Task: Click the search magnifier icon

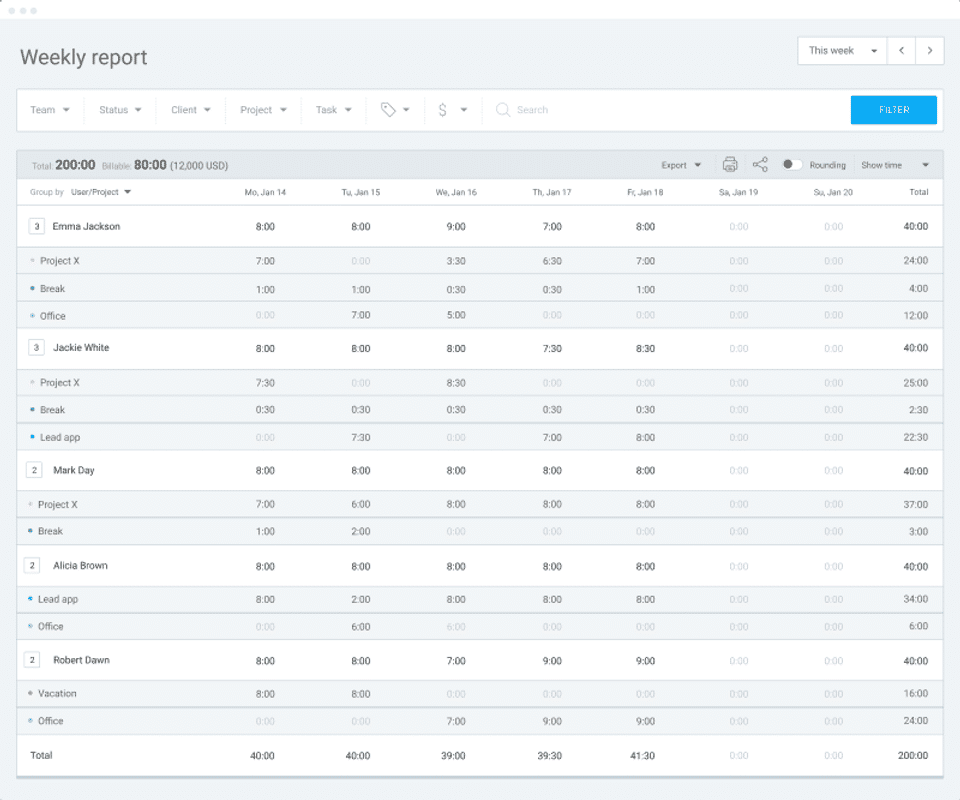Action: pyautogui.click(x=503, y=110)
